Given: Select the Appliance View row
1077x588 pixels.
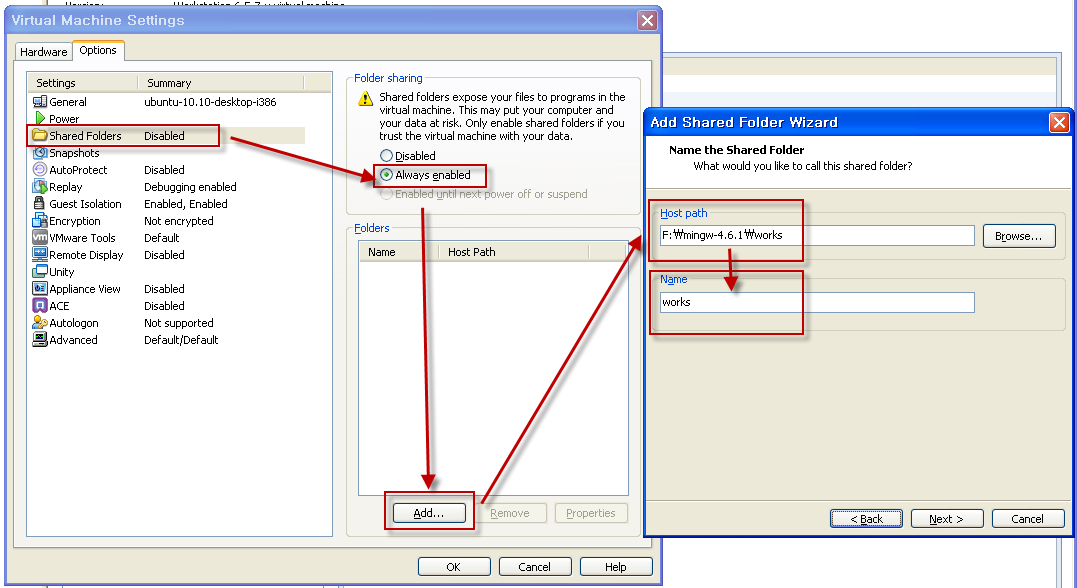Looking at the screenshot, I should pos(167,289).
